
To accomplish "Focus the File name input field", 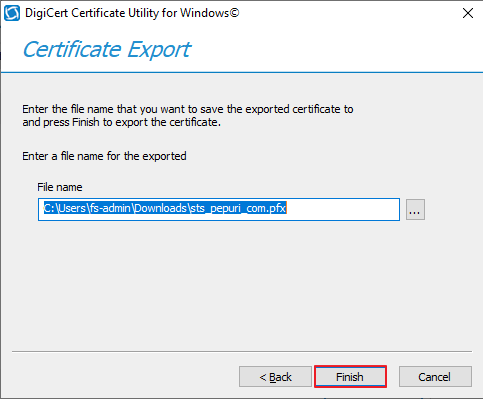I will [x=219, y=209].
